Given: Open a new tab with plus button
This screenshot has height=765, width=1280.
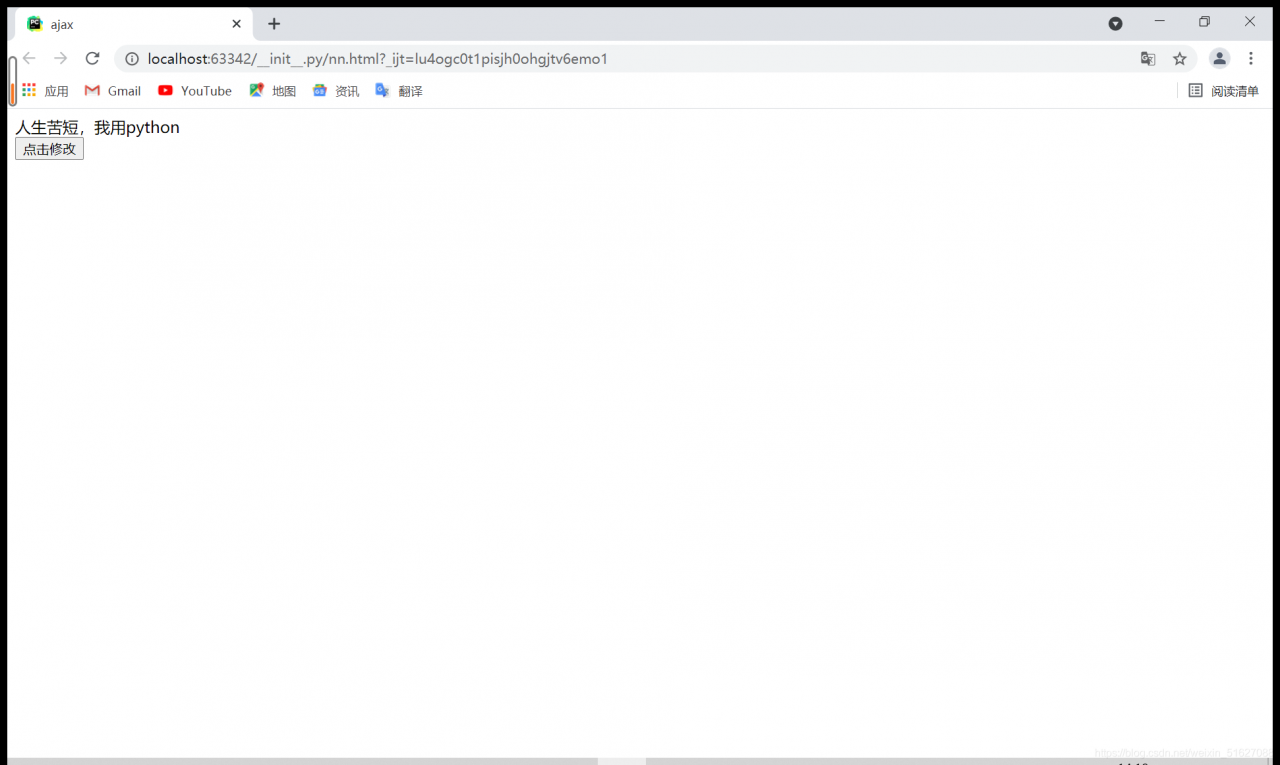Looking at the screenshot, I should [x=274, y=24].
